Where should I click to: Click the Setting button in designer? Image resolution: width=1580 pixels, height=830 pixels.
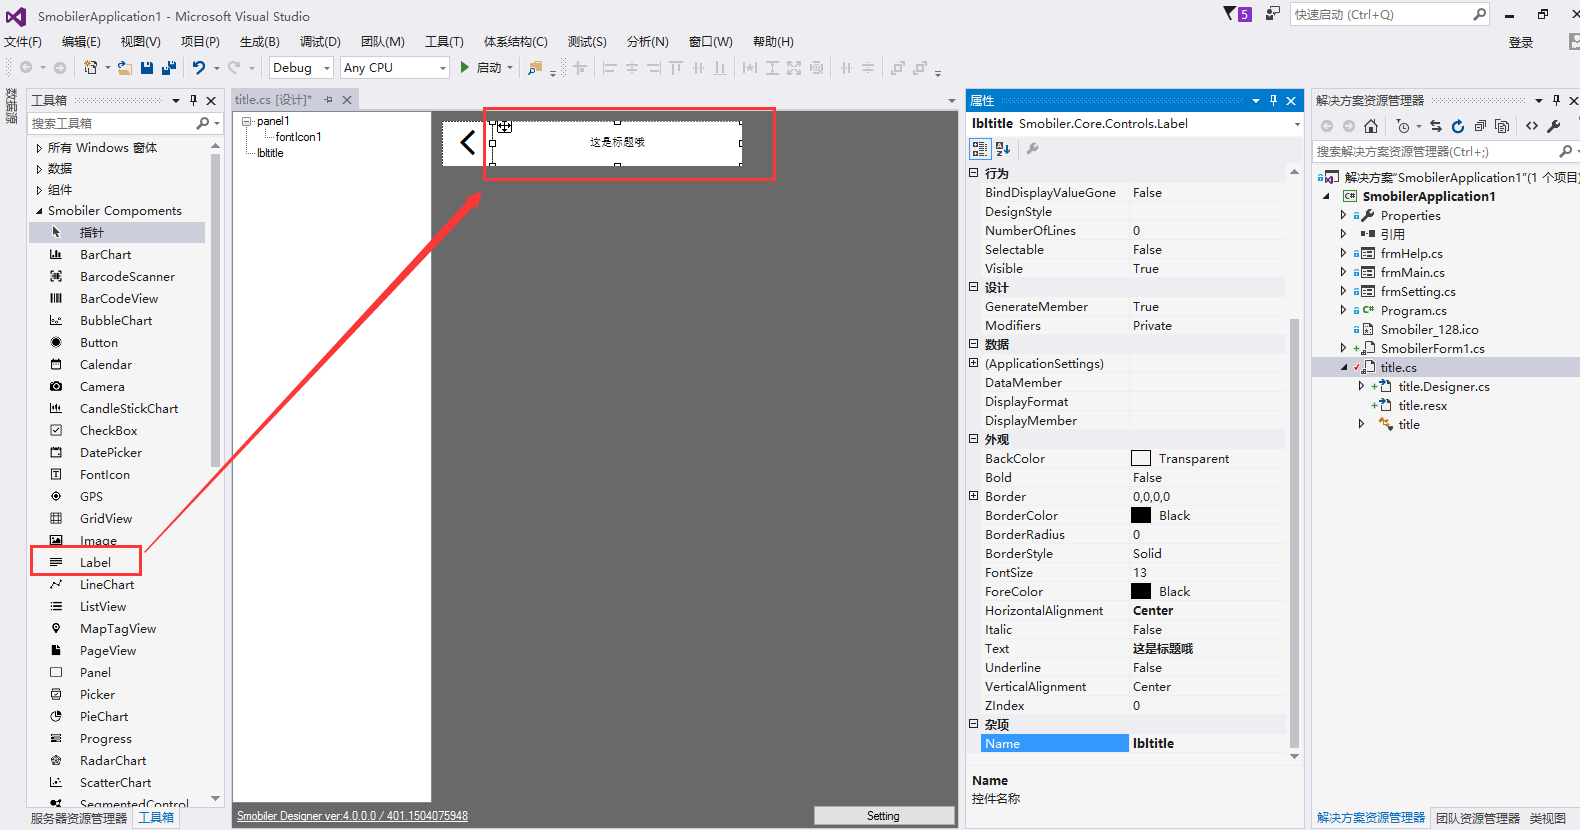[884, 816]
